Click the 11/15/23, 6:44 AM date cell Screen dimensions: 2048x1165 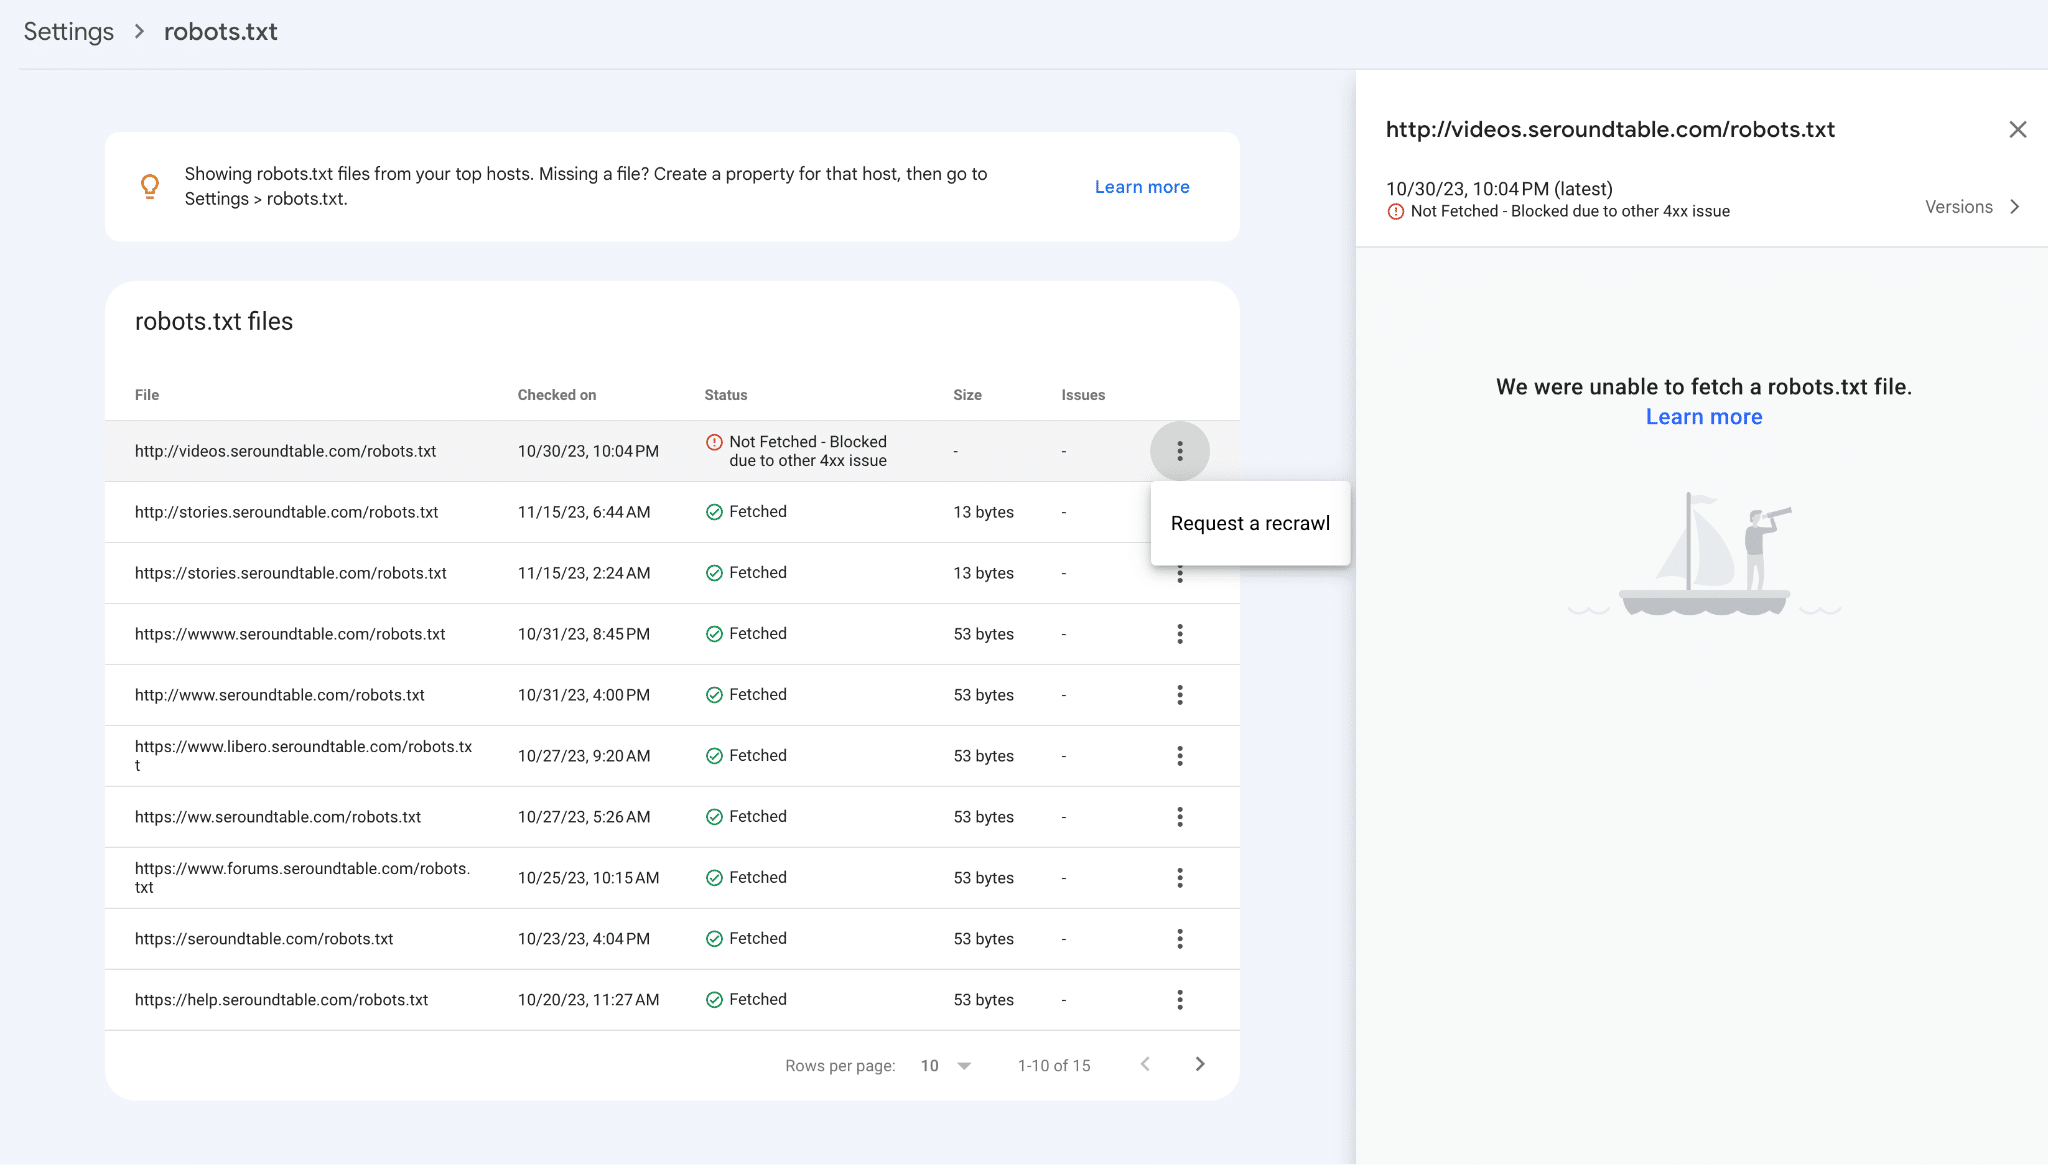click(x=584, y=512)
